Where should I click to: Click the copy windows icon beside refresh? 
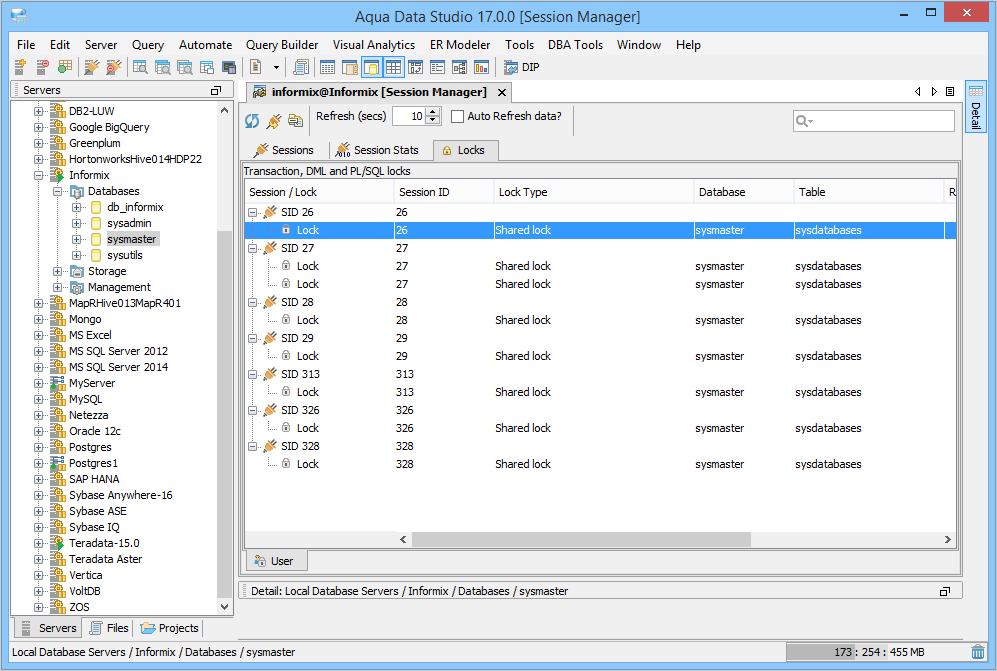[x=296, y=120]
